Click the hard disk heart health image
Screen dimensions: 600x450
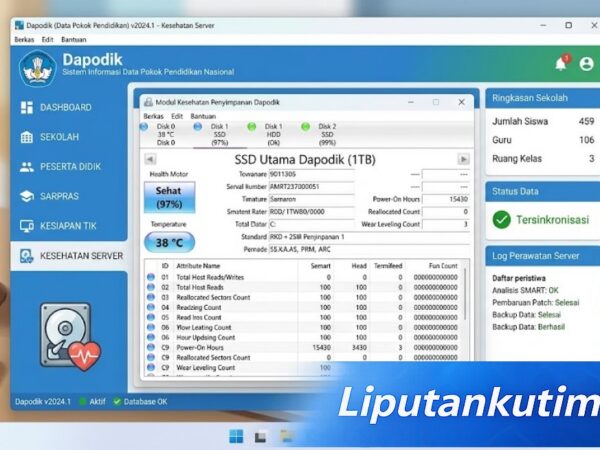pos(70,337)
